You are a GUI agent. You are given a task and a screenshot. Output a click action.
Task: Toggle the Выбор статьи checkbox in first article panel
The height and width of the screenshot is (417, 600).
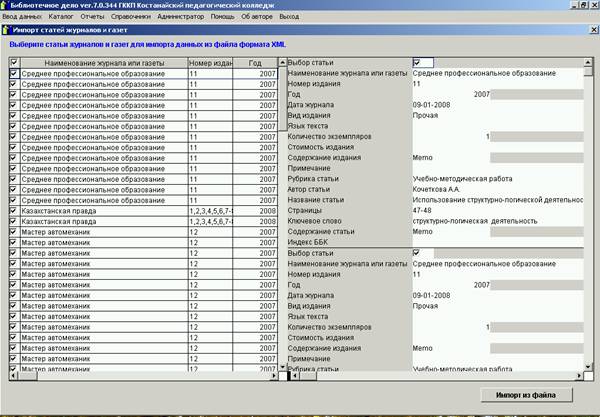tap(417, 62)
